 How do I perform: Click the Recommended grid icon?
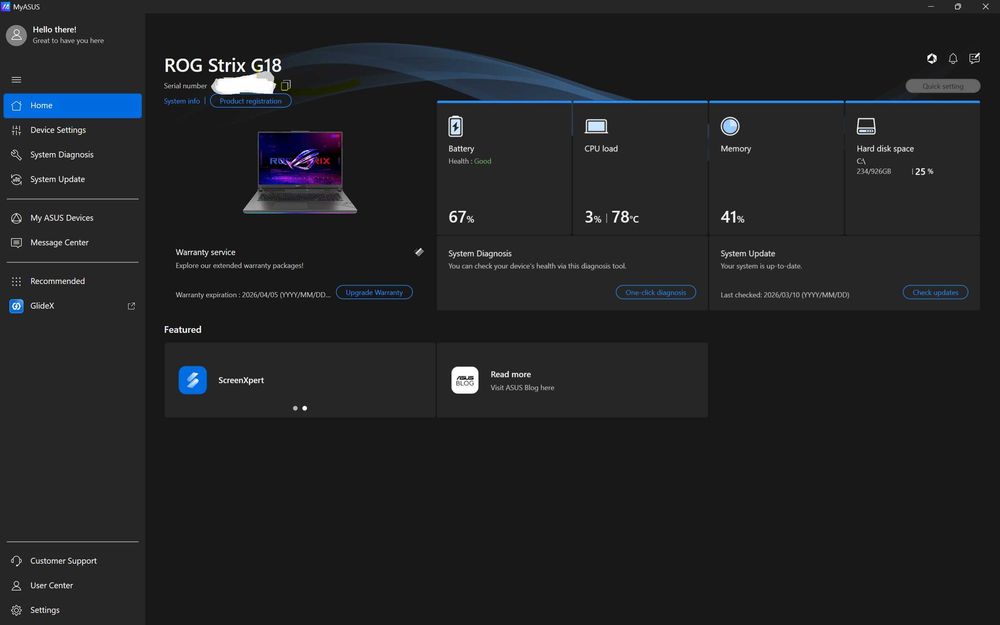(x=17, y=281)
